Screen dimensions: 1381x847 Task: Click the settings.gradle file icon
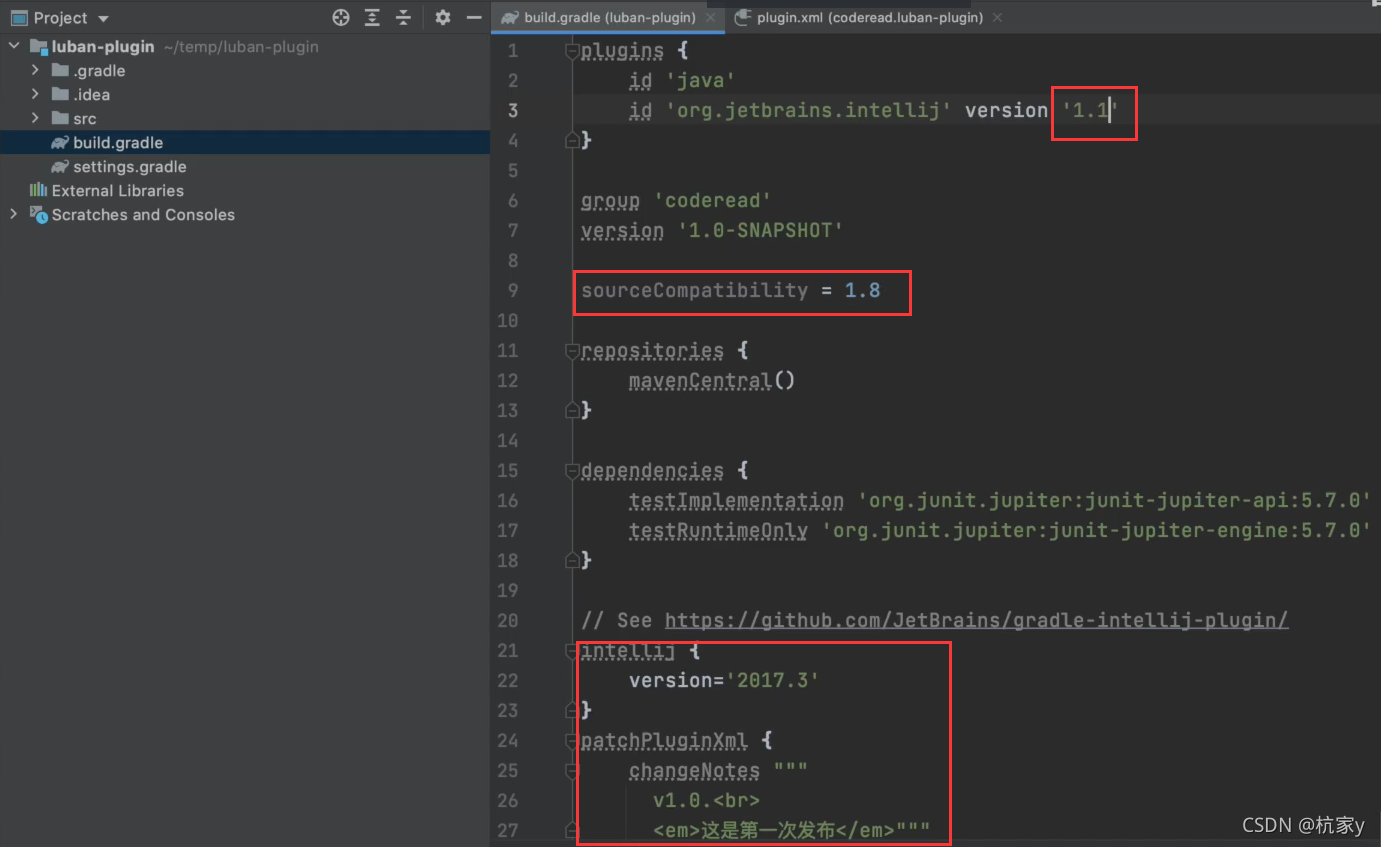point(60,166)
